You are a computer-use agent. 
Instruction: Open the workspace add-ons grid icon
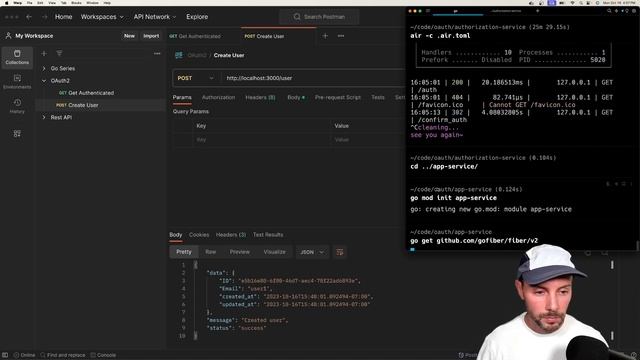[17, 134]
